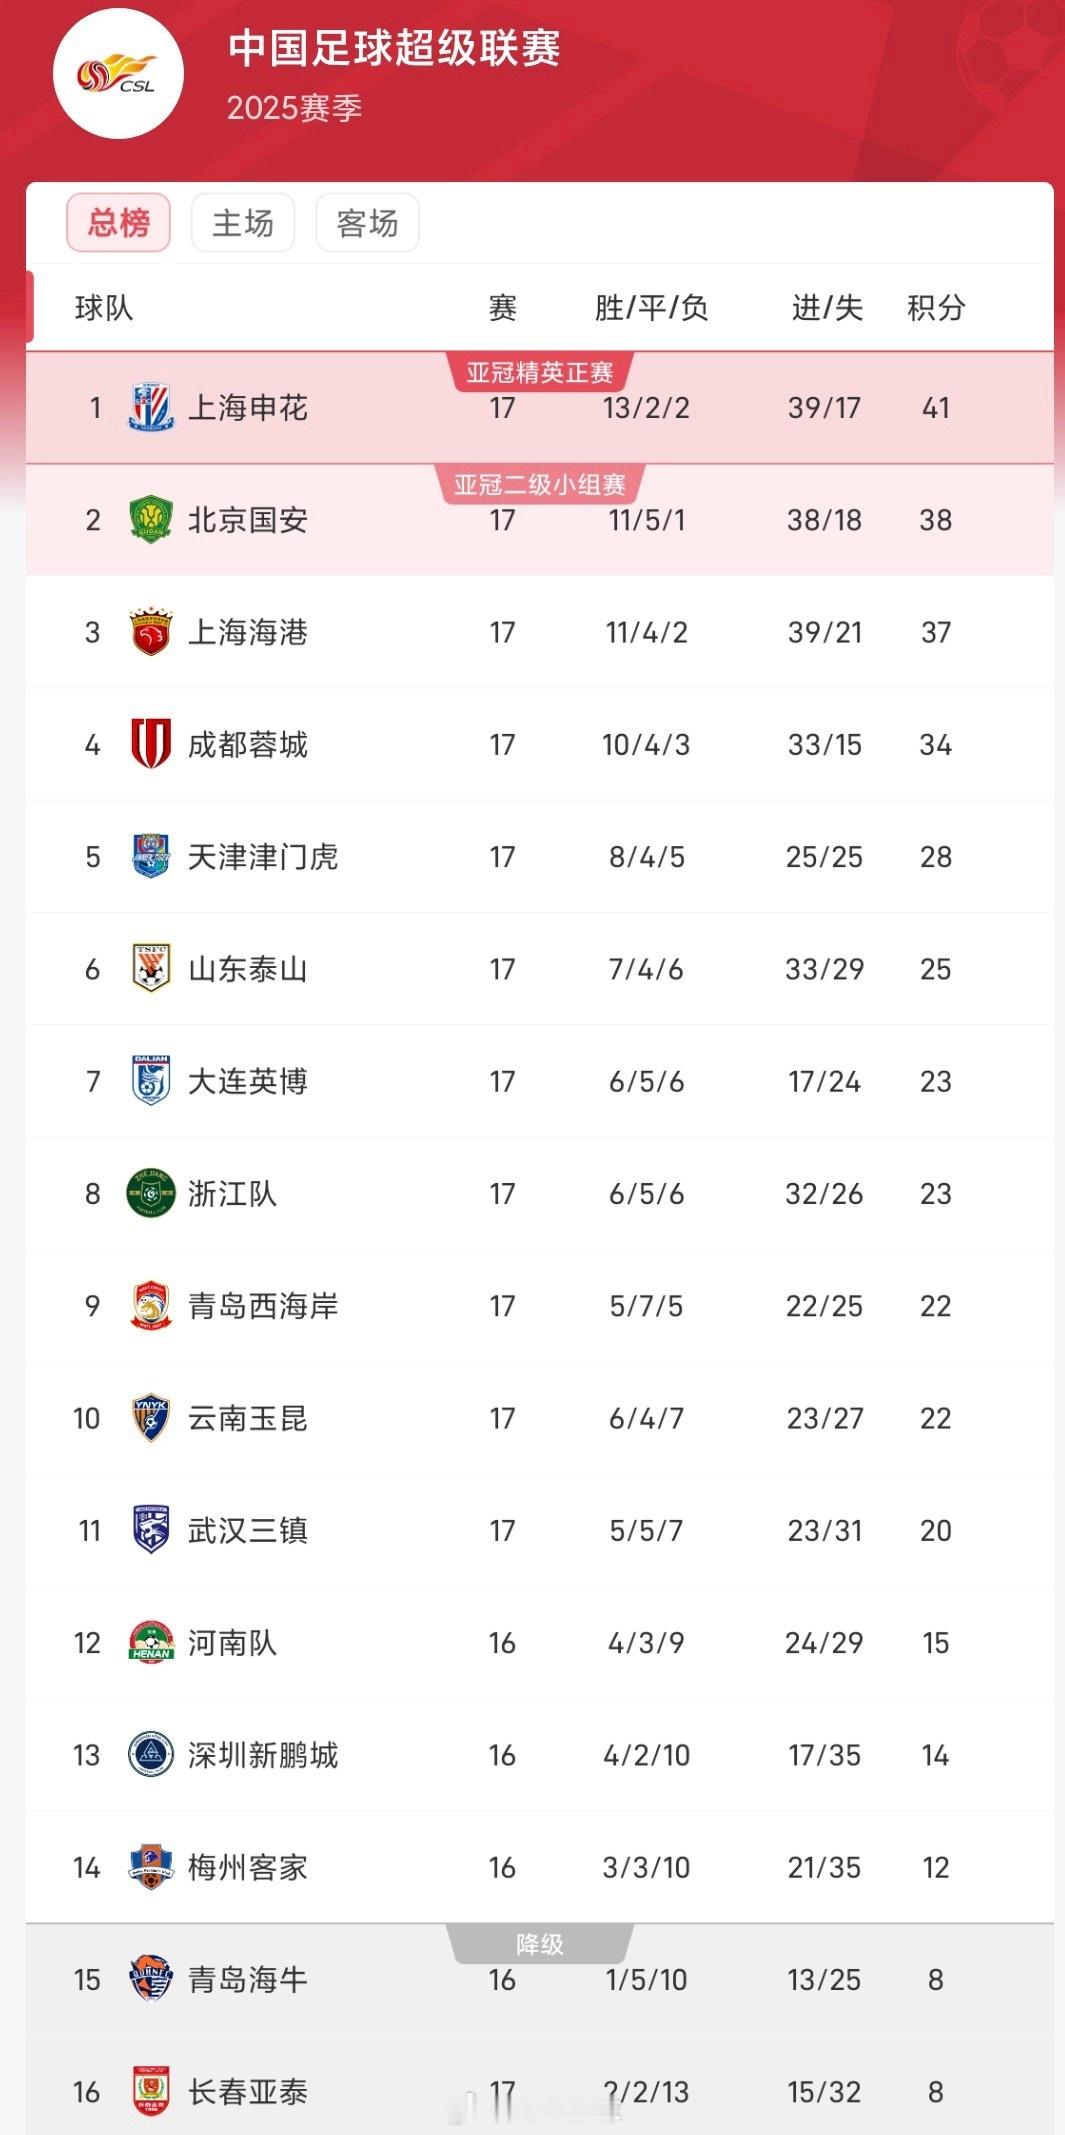
Task: Tap the Beijing Guoan green crest
Action: click(151, 519)
